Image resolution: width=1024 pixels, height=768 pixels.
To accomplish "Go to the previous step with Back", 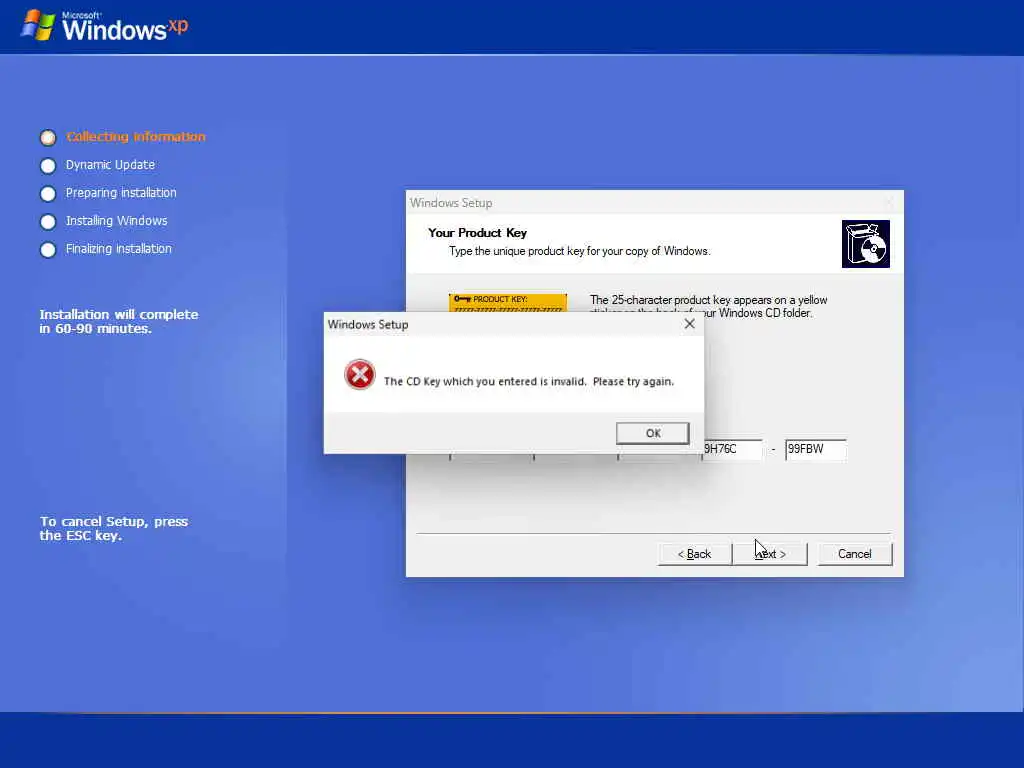I will 694,554.
